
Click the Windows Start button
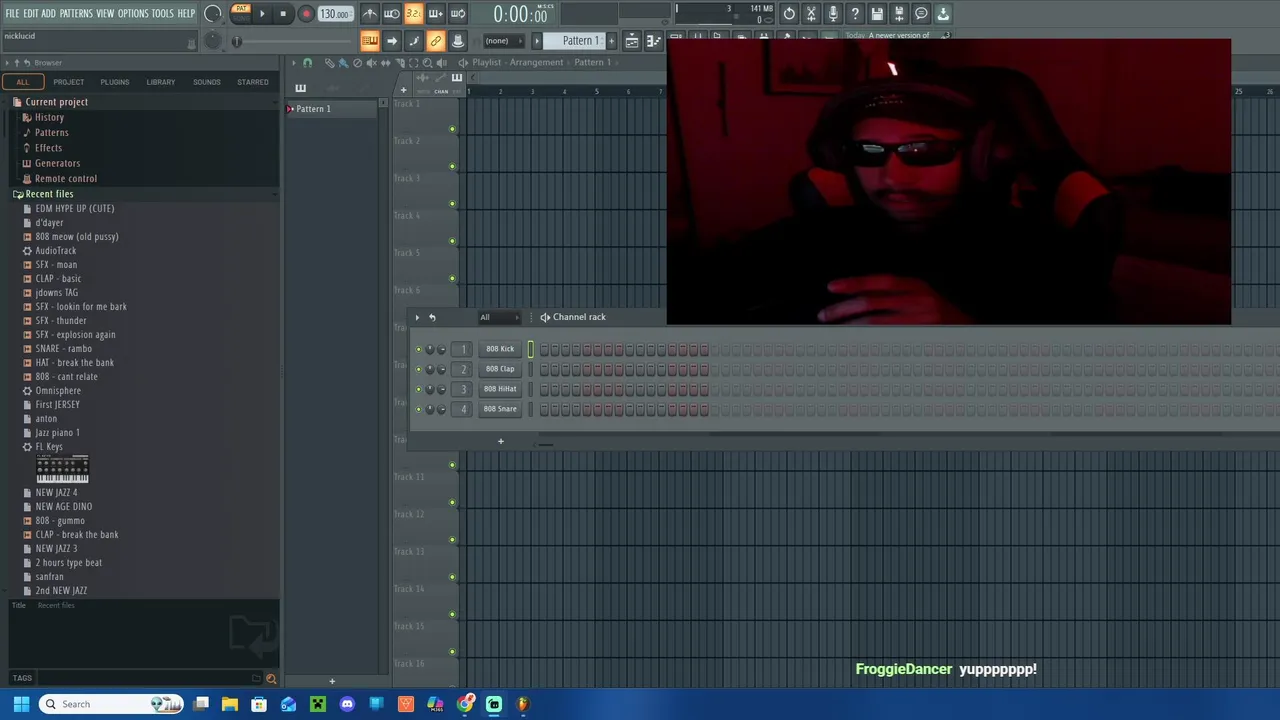point(21,704)
